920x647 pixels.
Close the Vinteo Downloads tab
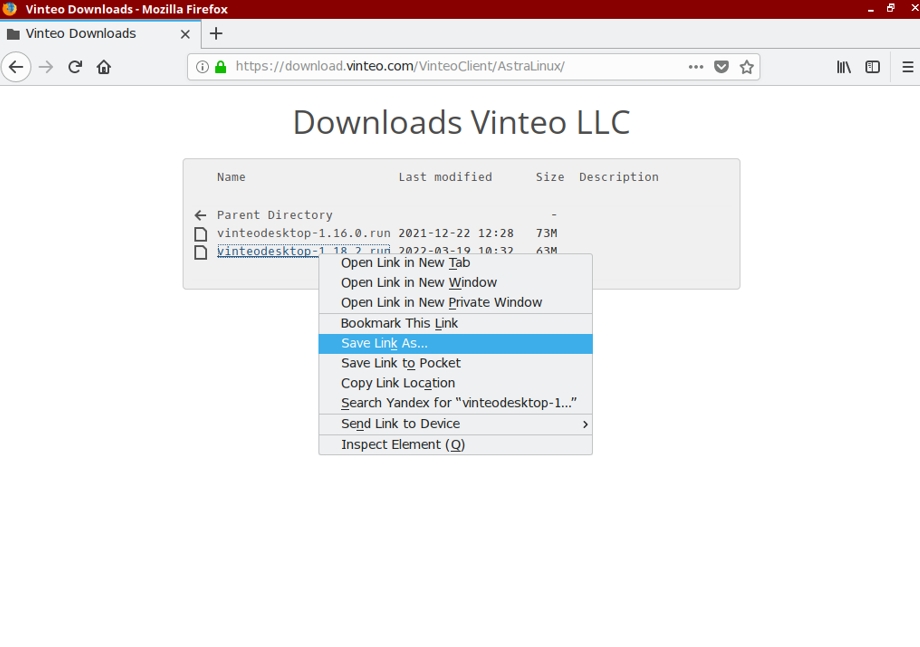pyautogui.click(x=185, y=34)
